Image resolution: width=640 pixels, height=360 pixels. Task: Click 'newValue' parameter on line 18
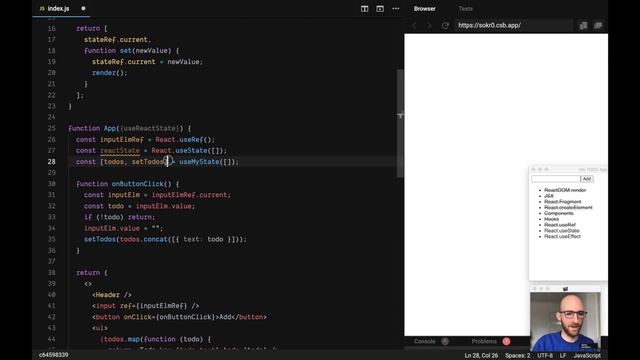pyautogui.click(x=151, y=51)
